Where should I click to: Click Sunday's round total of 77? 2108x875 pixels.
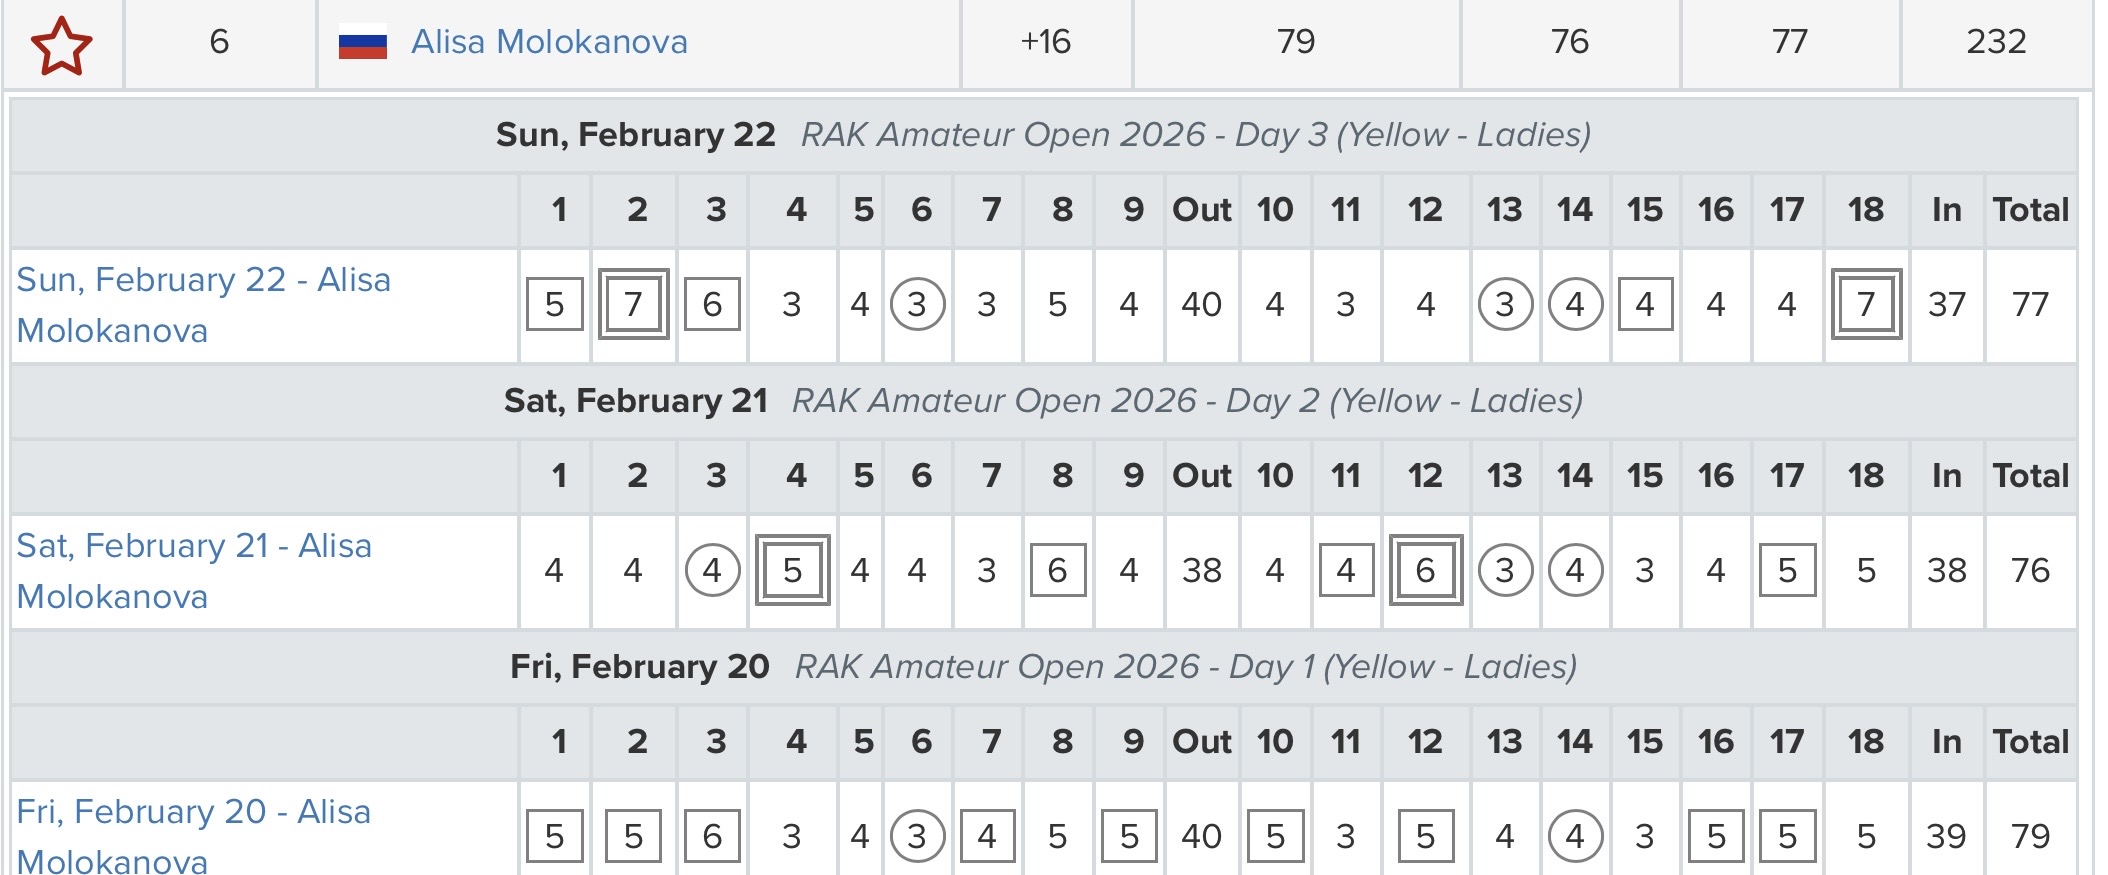pos(2030,304)
